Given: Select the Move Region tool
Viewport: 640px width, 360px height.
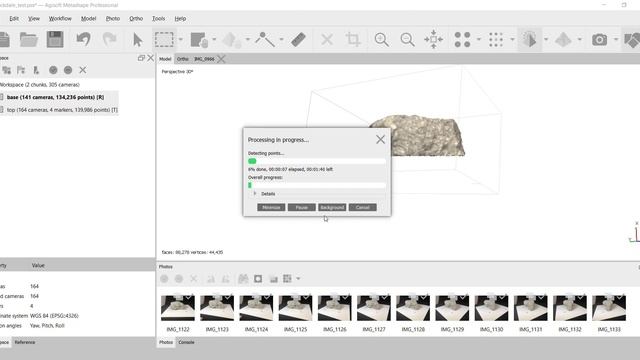Looking at the screenshot, I should coord(200,40).
